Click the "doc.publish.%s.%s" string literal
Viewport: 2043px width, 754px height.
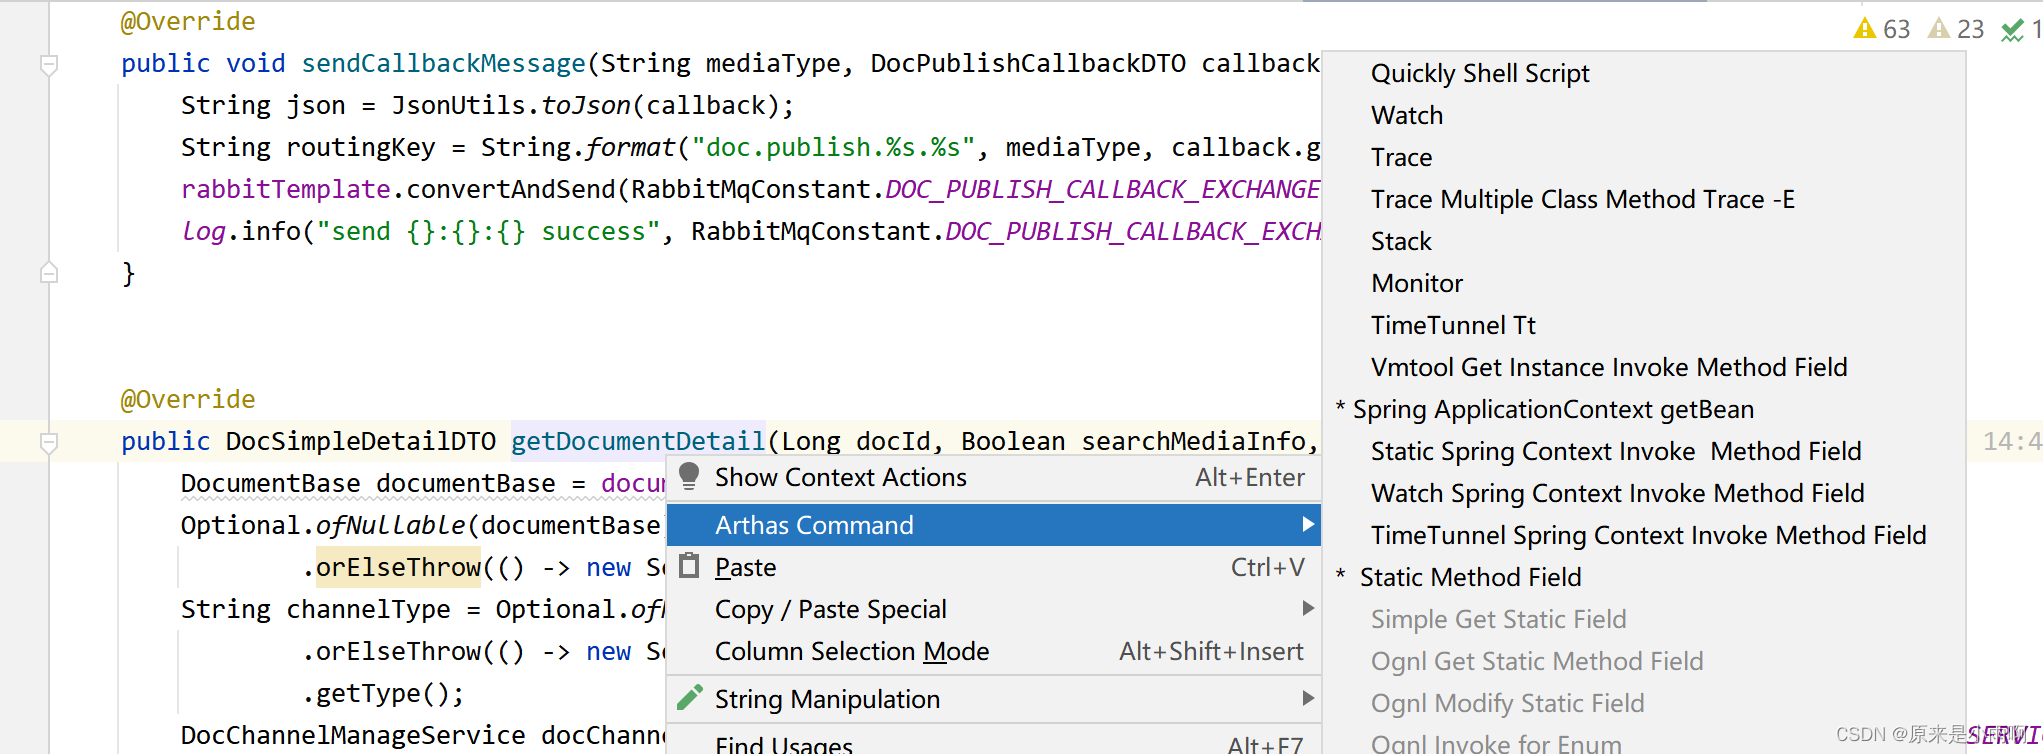coord(832,147)
